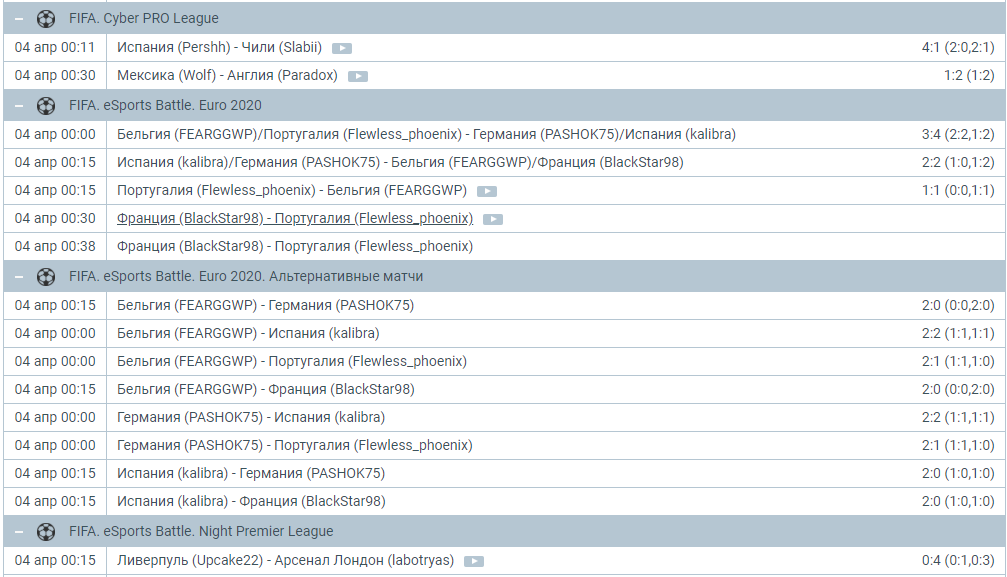Open FIFA. eSports Battle. Euro 2020. Альтернативные матчи title
Screen dimensions: 1007x577
[x=246, y=276]
